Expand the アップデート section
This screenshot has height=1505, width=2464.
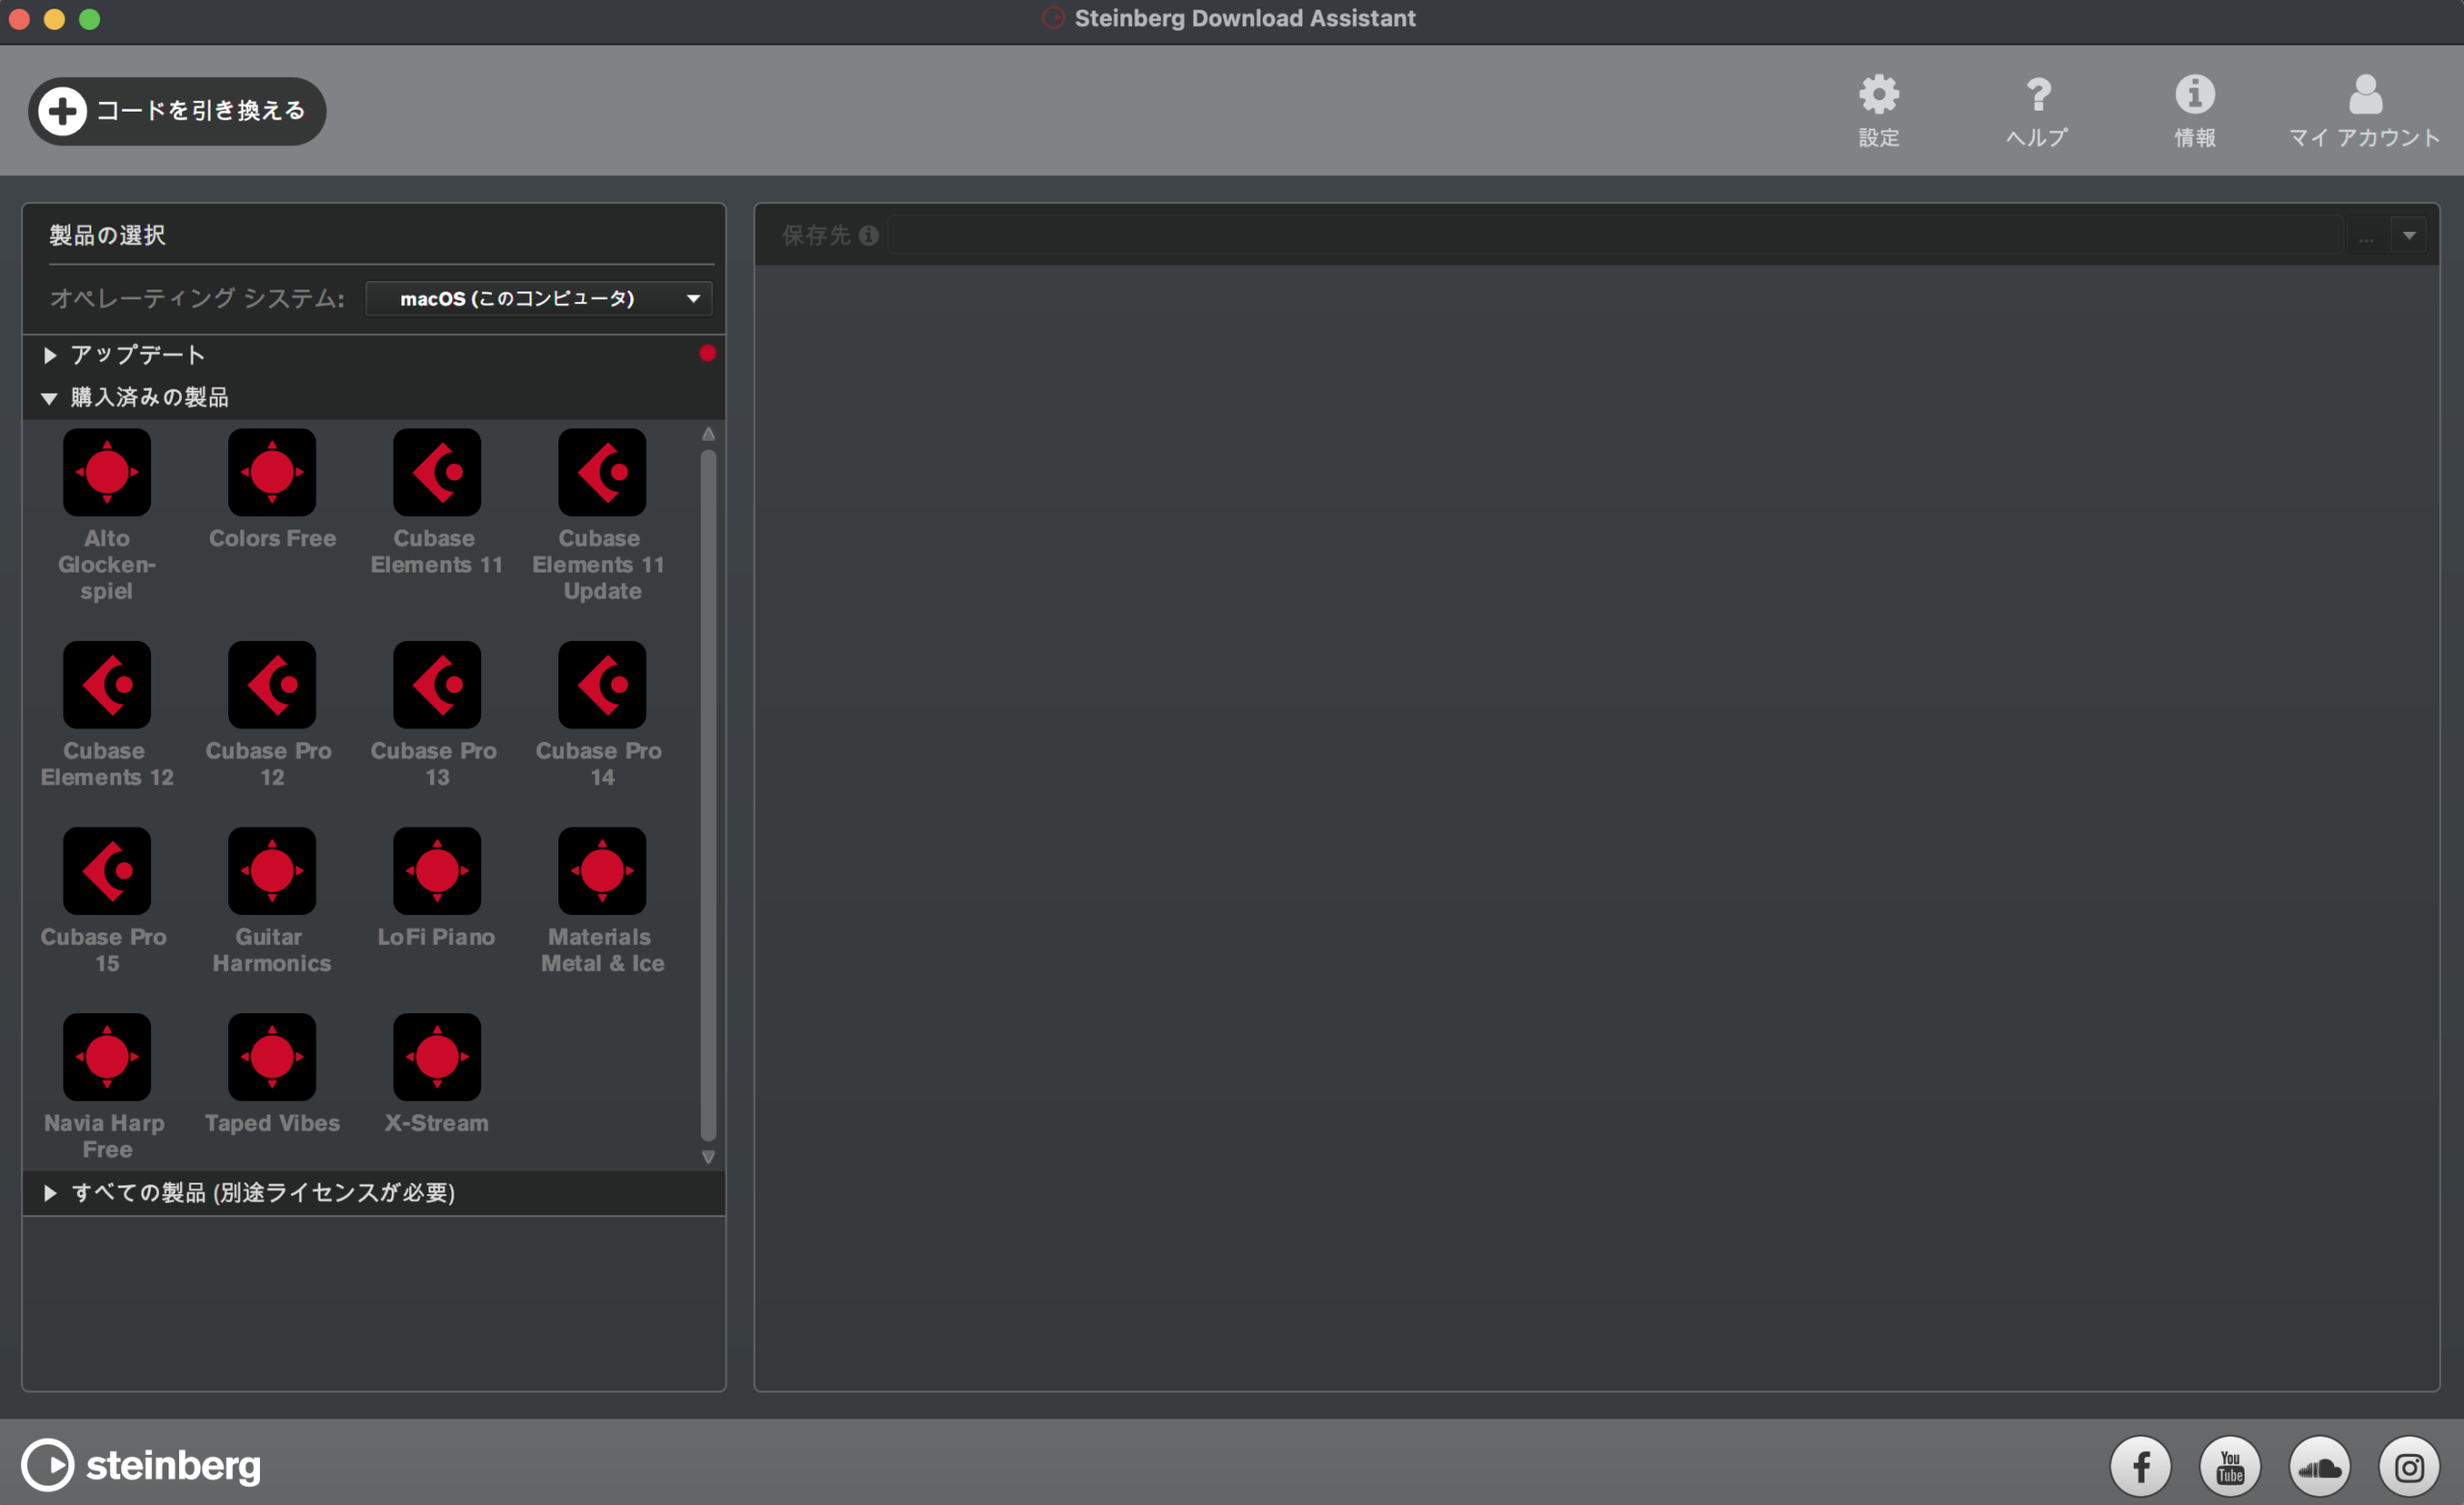tap(50, 355)
